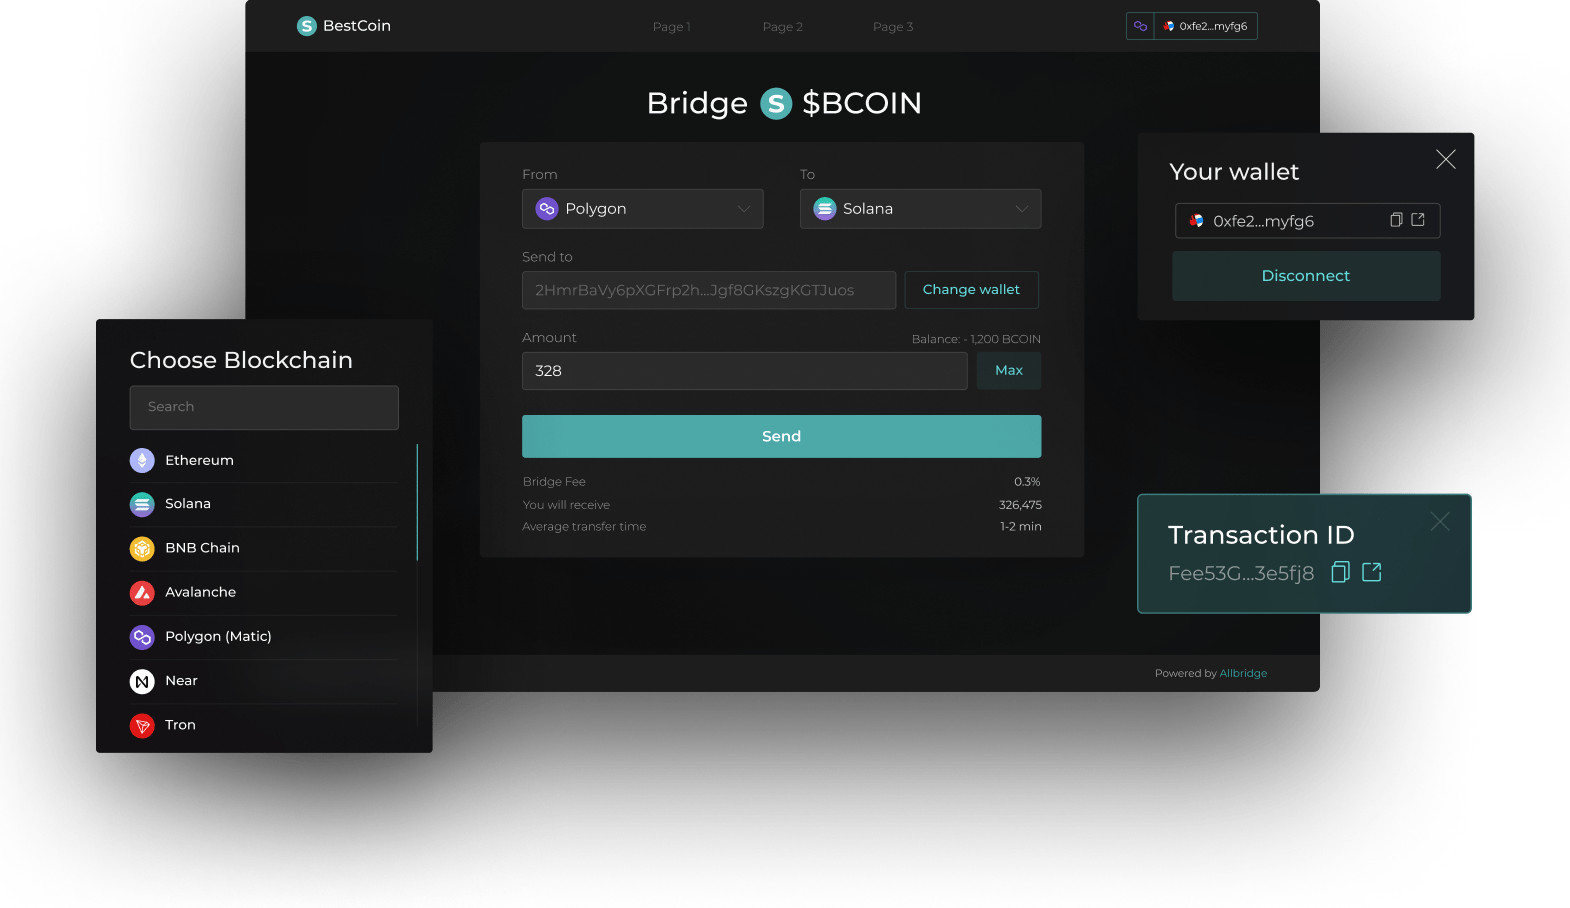This screenshot has height=908, width=1570.
Task: Choose Avalanche in the blockchain list
Action: tap(264, 592)
